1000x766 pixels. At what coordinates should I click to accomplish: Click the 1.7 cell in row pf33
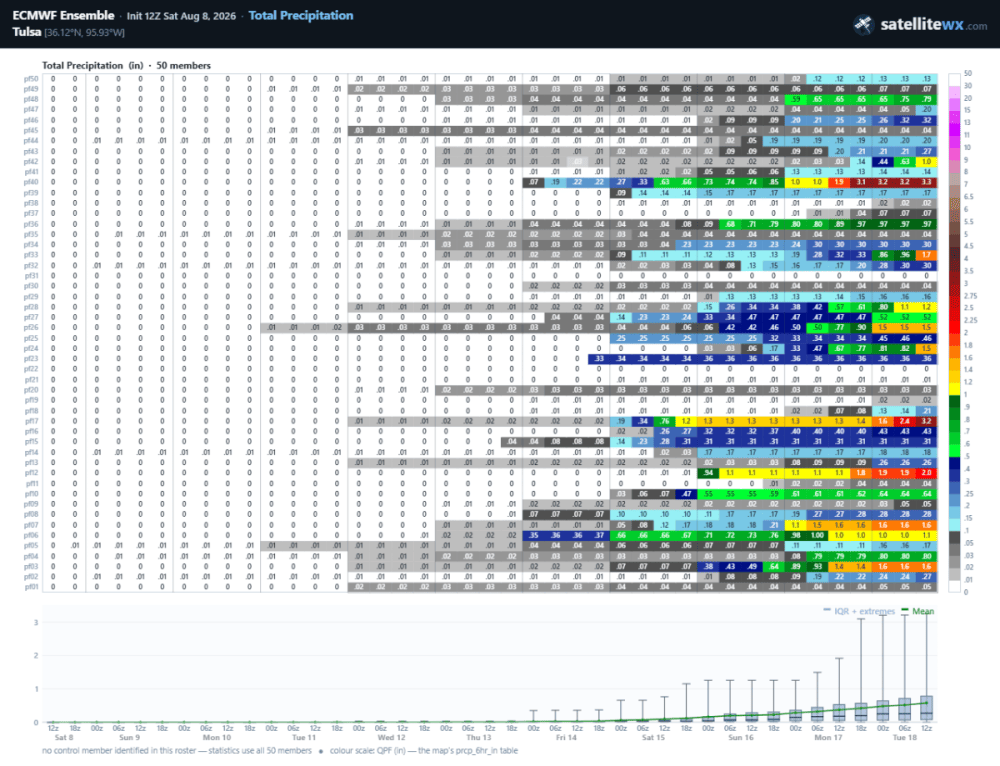927,255
